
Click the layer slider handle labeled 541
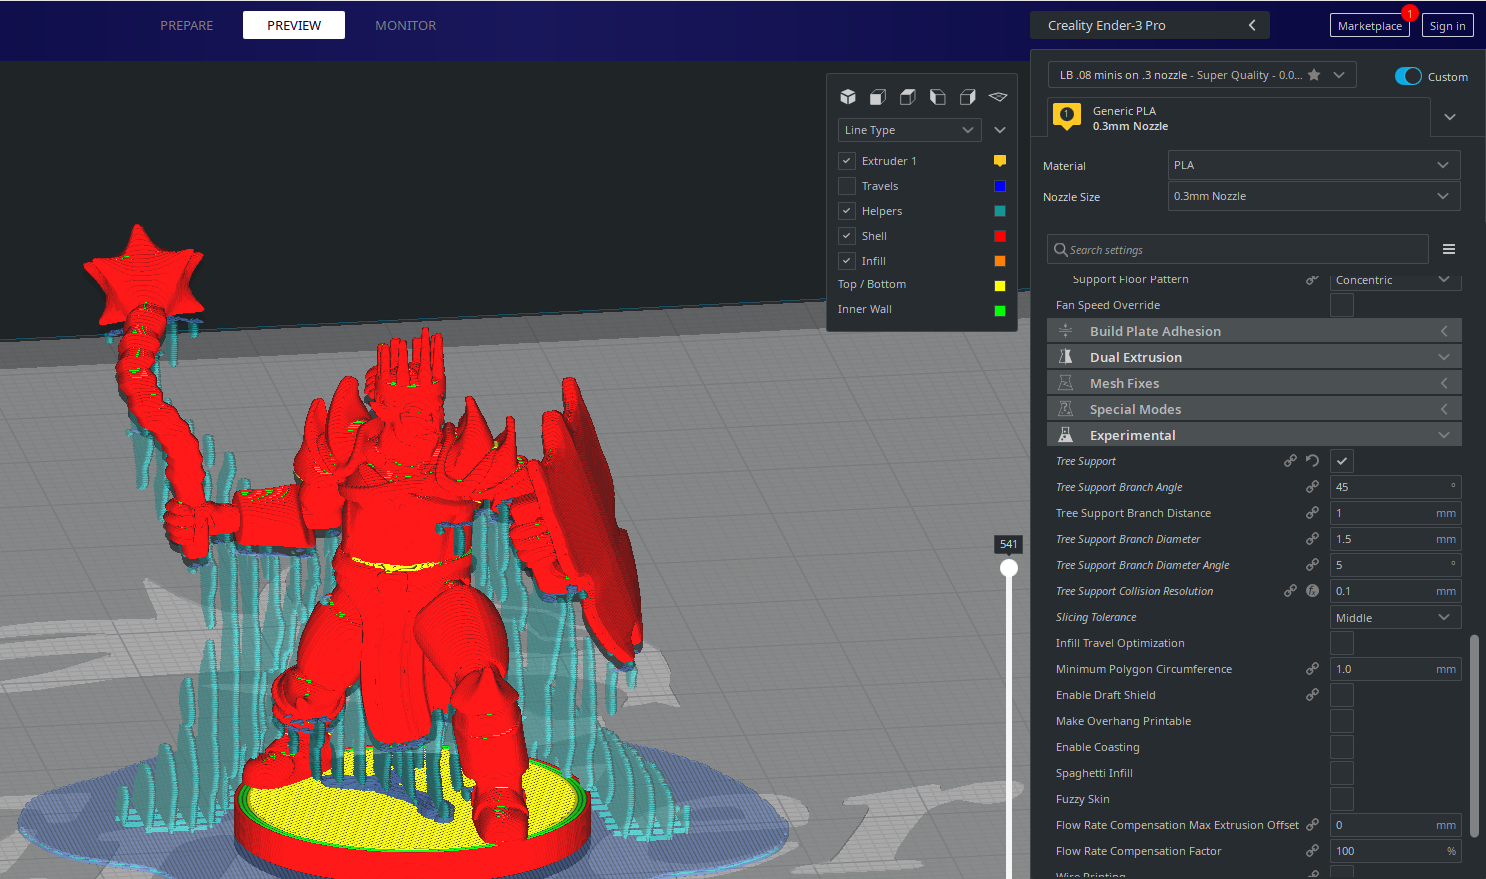(1009, 568)
